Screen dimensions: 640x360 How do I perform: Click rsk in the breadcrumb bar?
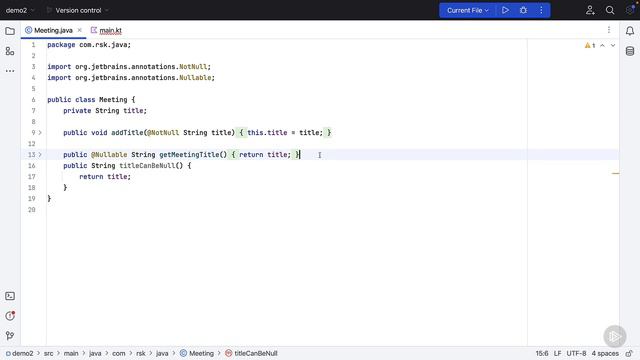[141, 353]
